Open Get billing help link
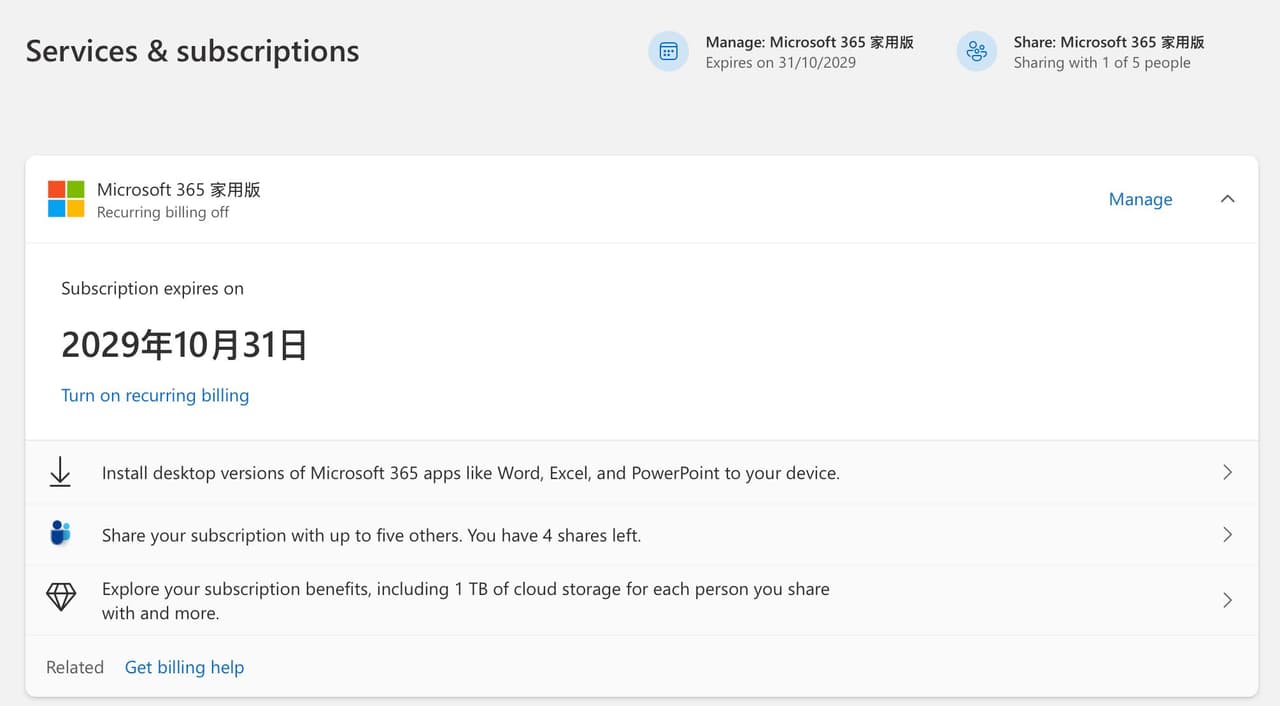Viewport: 1280px width, 706px height. pos(184,667)
